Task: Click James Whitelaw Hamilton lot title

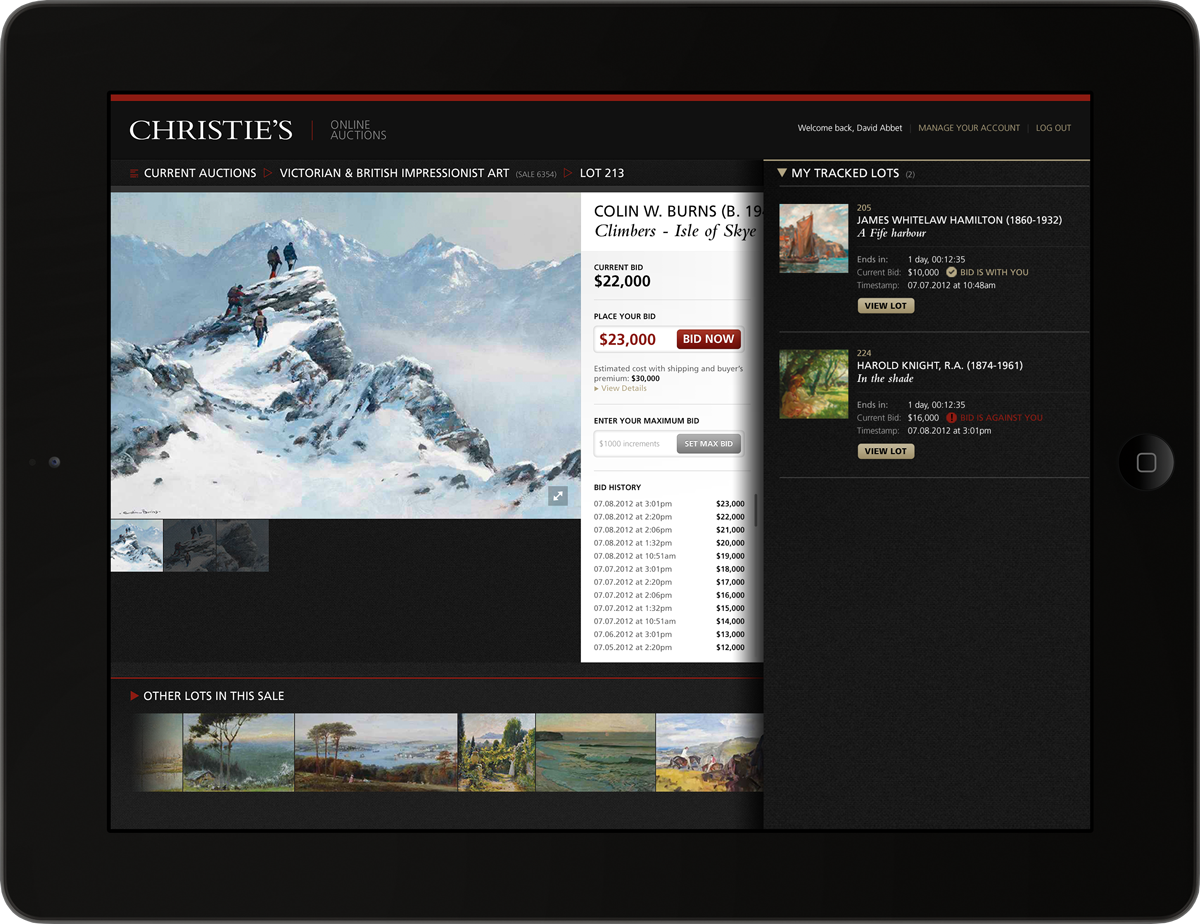Action: point(959,220)
